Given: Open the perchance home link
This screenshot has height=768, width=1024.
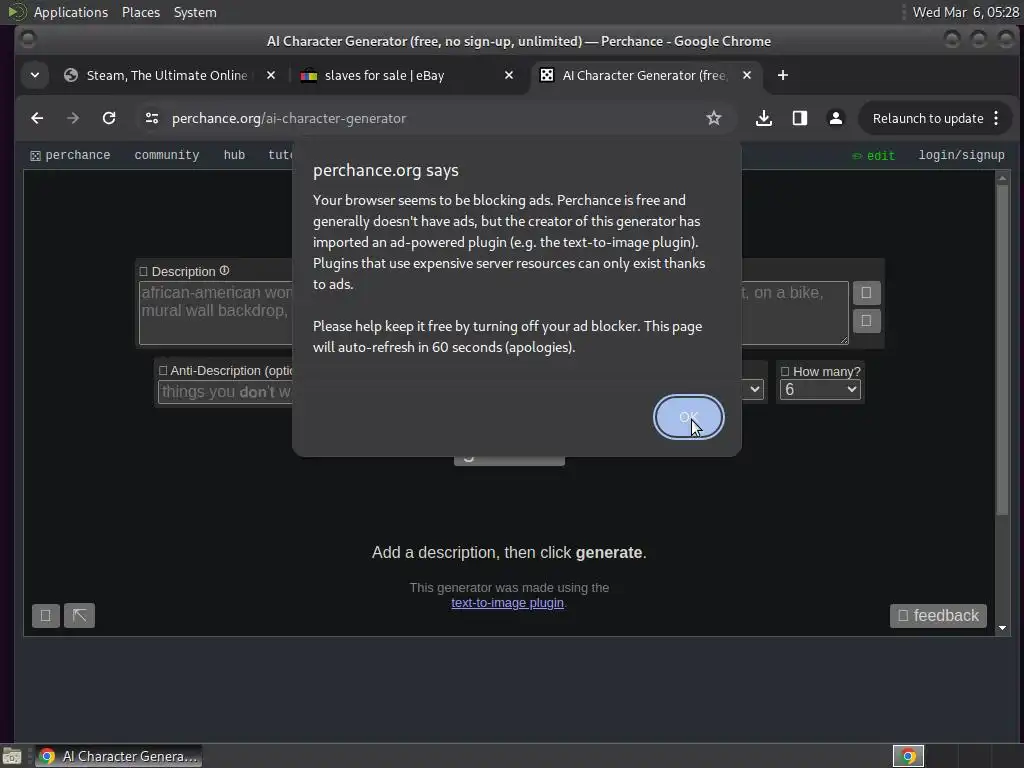Looking at the screenshot, I should tap(70, 155).
